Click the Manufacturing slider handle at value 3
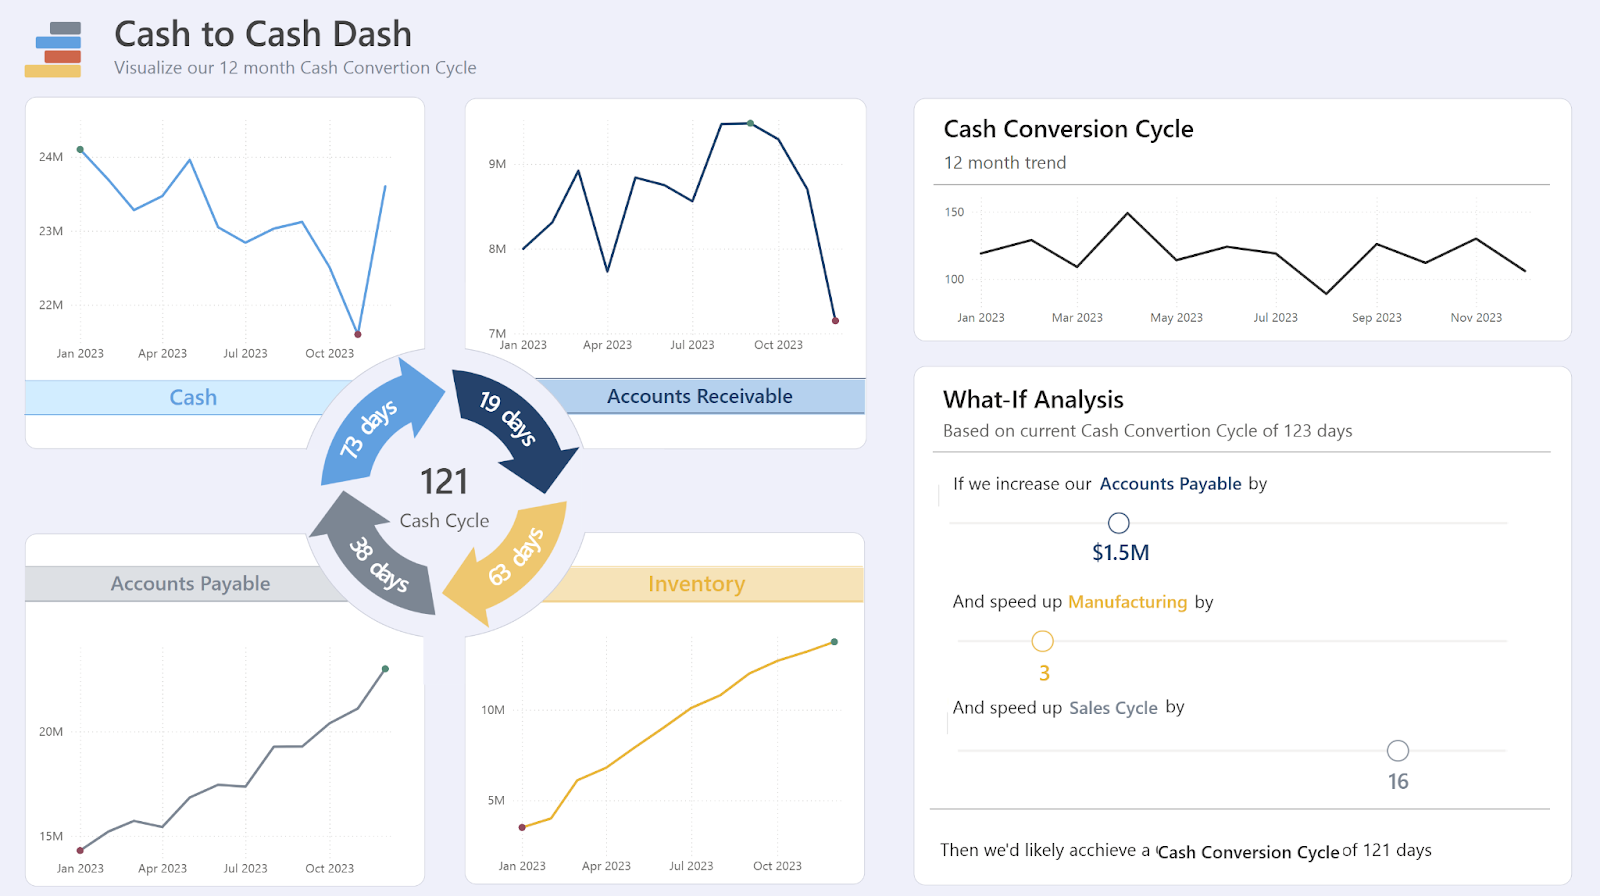Screen dimensions: 1600x896 tap(1042, 640)
